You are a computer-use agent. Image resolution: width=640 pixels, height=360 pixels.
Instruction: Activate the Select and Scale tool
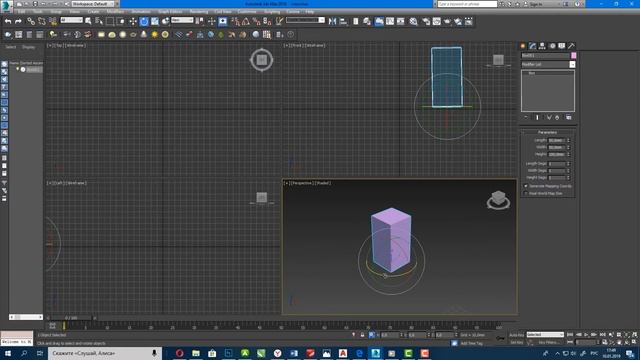155,21
